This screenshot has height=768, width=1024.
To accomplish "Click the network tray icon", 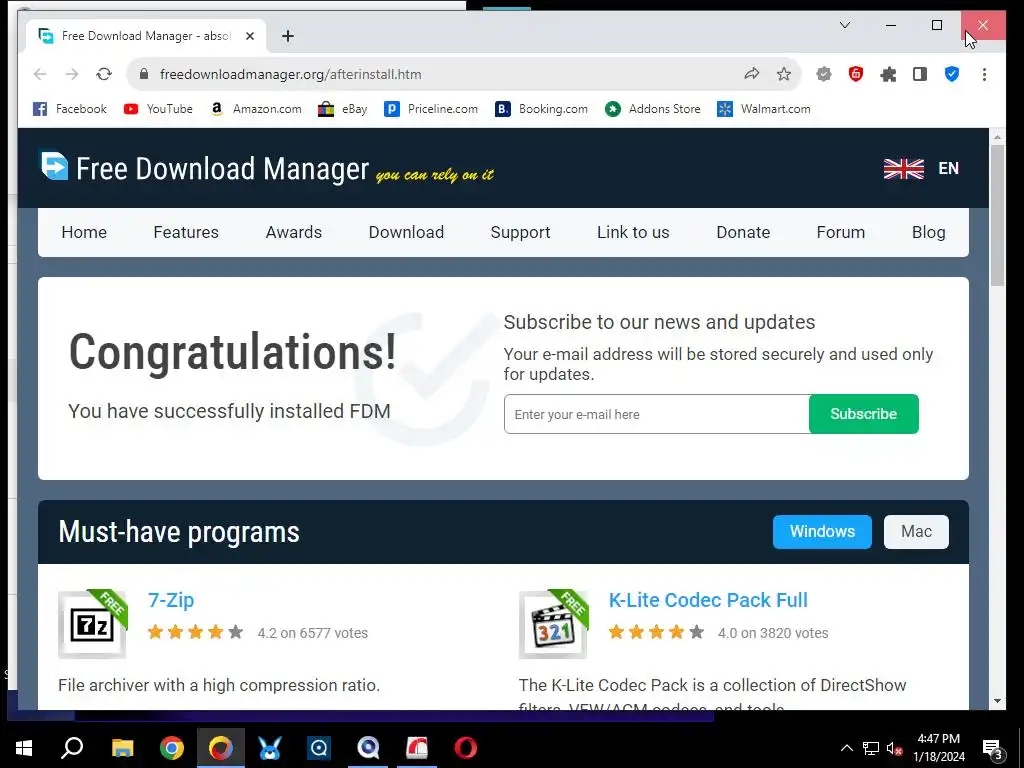I will (x=871, y=748).
